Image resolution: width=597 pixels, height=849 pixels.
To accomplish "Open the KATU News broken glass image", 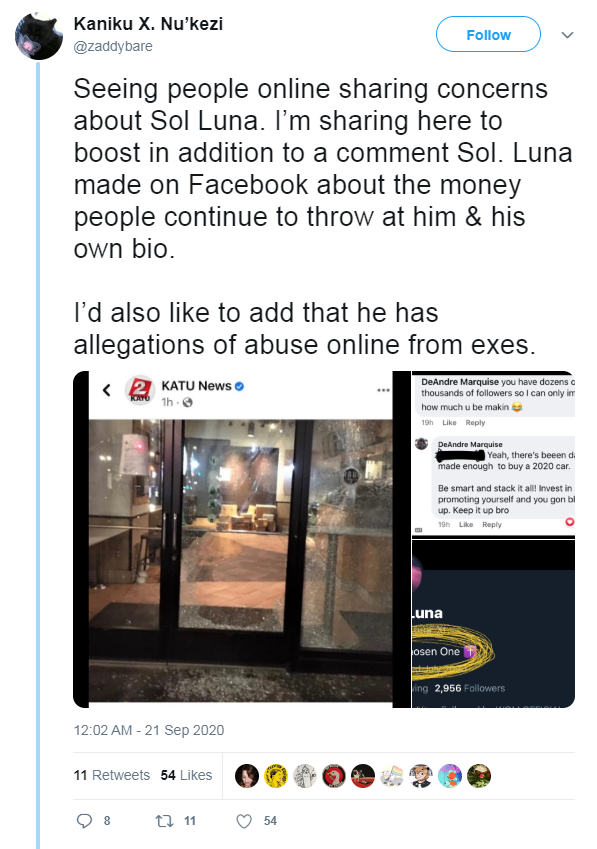I will (x=242, y=539).
